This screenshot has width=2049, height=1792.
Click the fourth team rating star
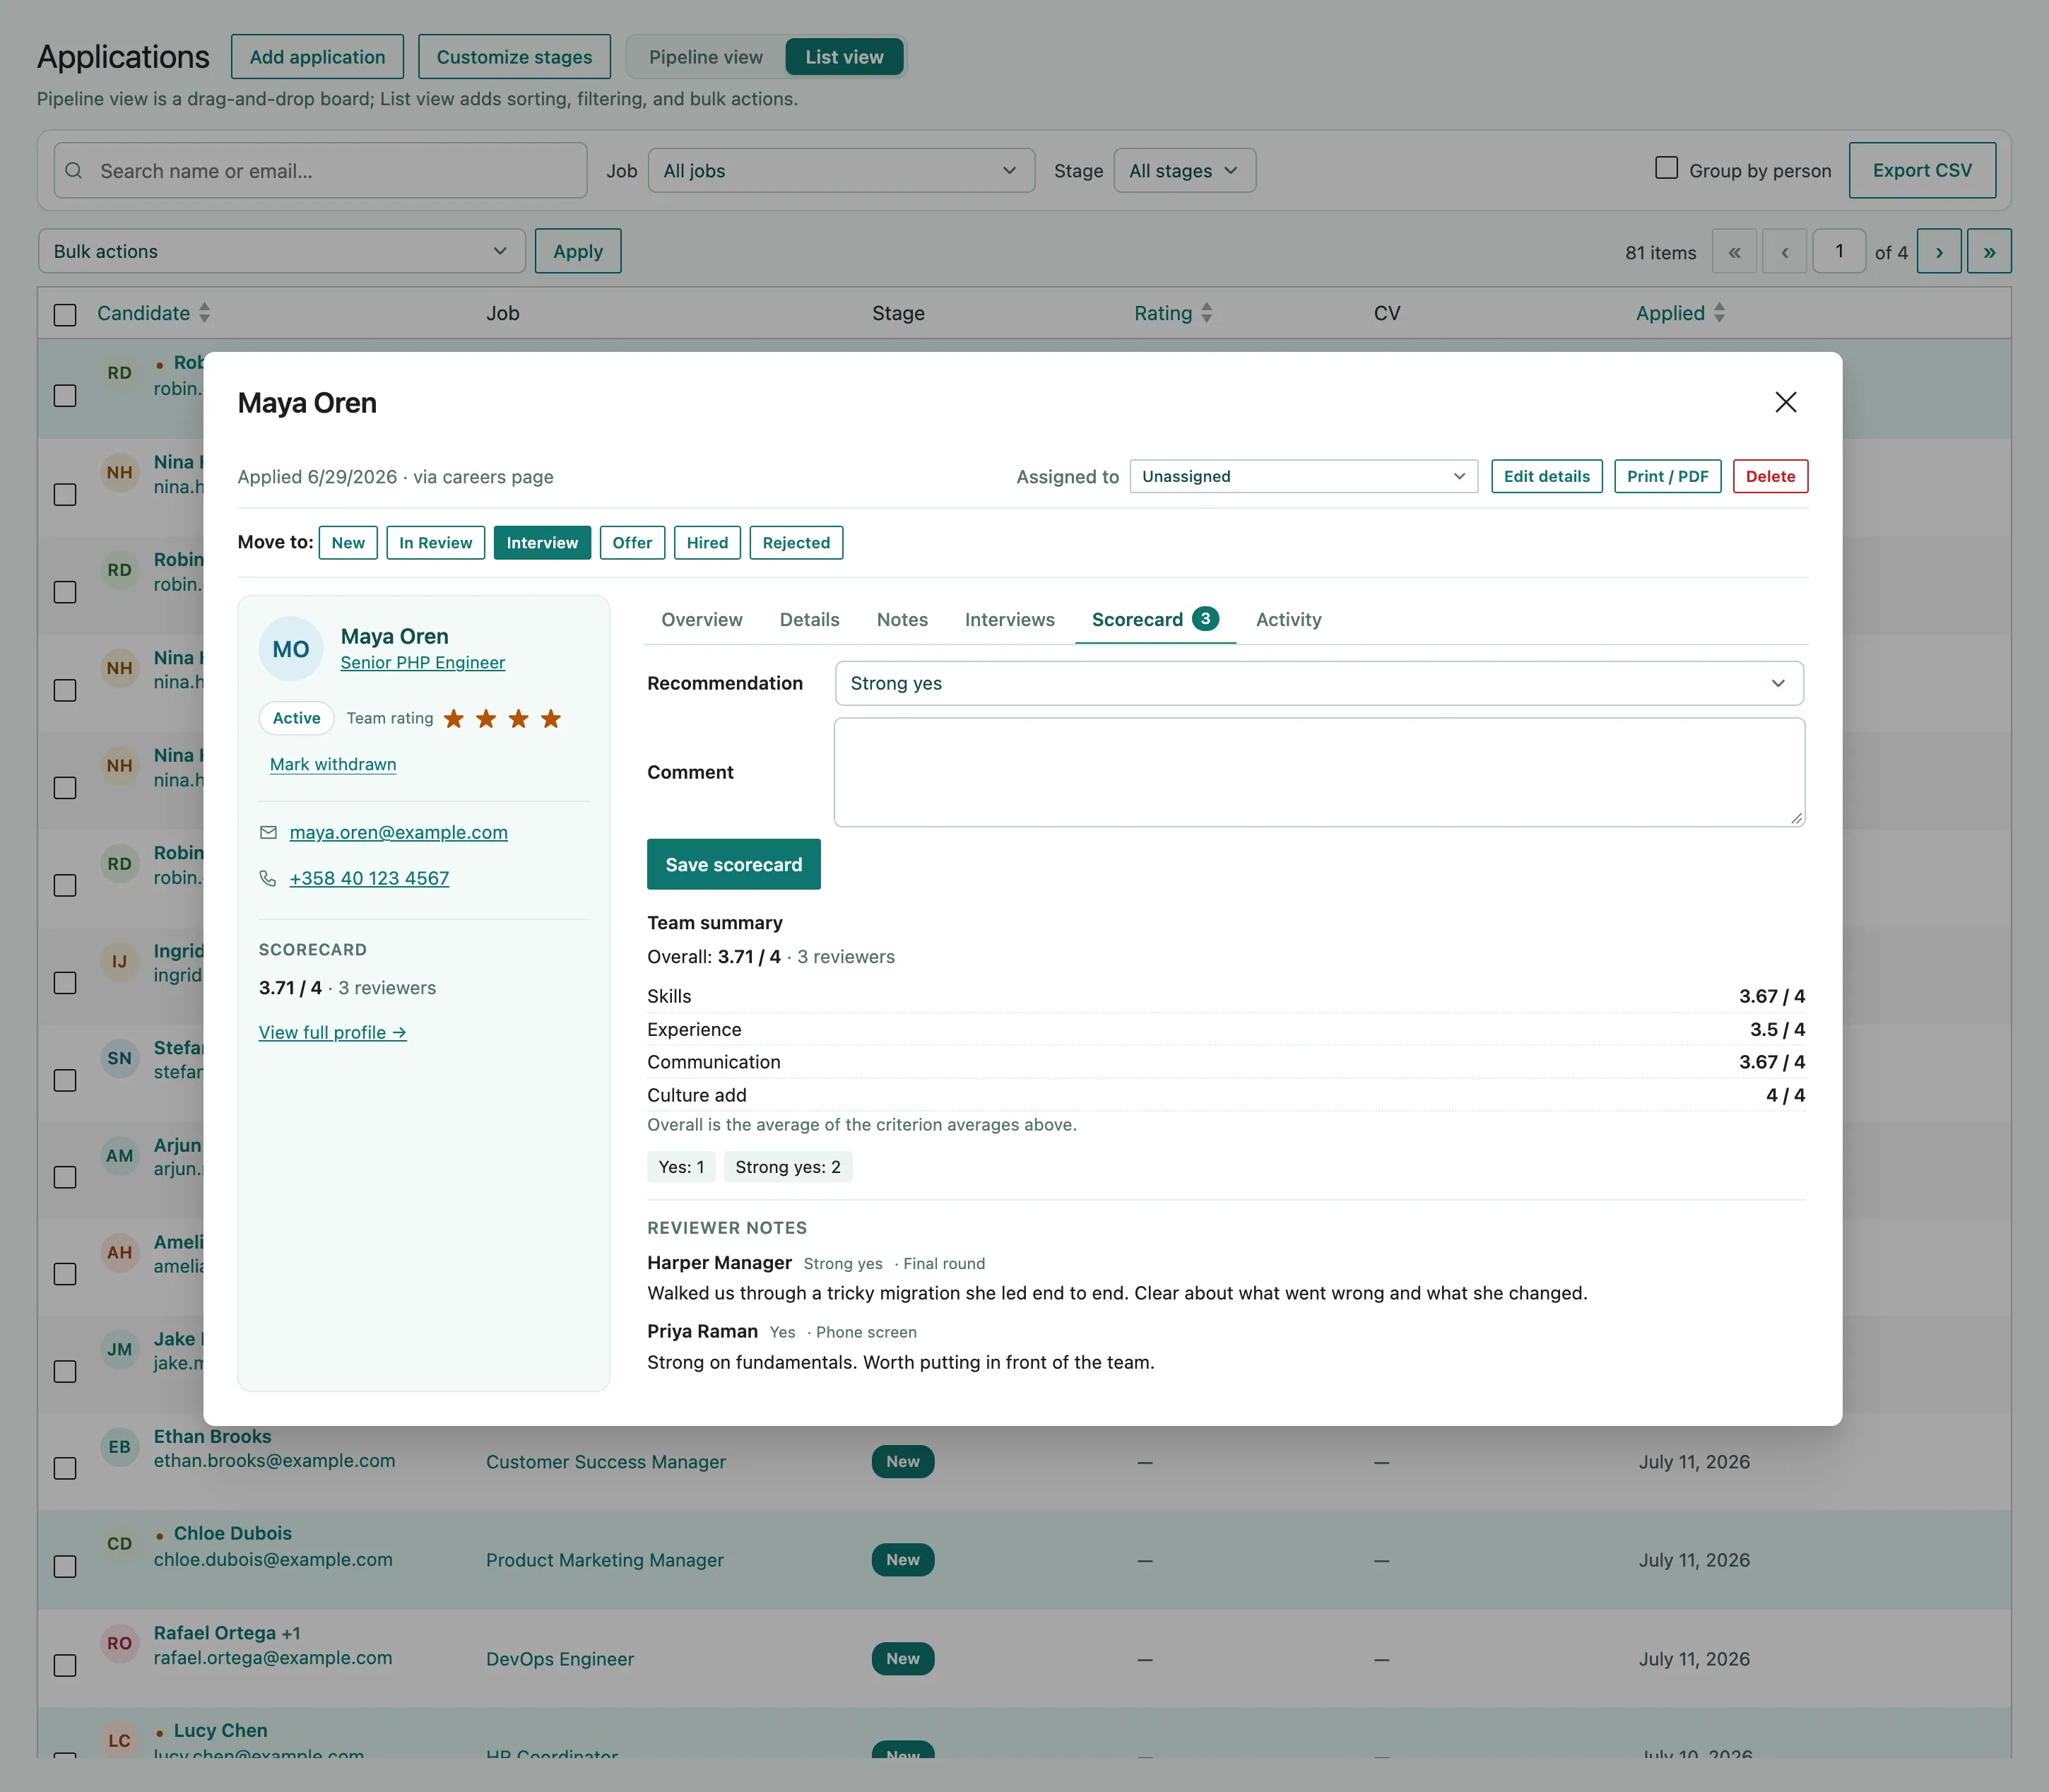551,718
